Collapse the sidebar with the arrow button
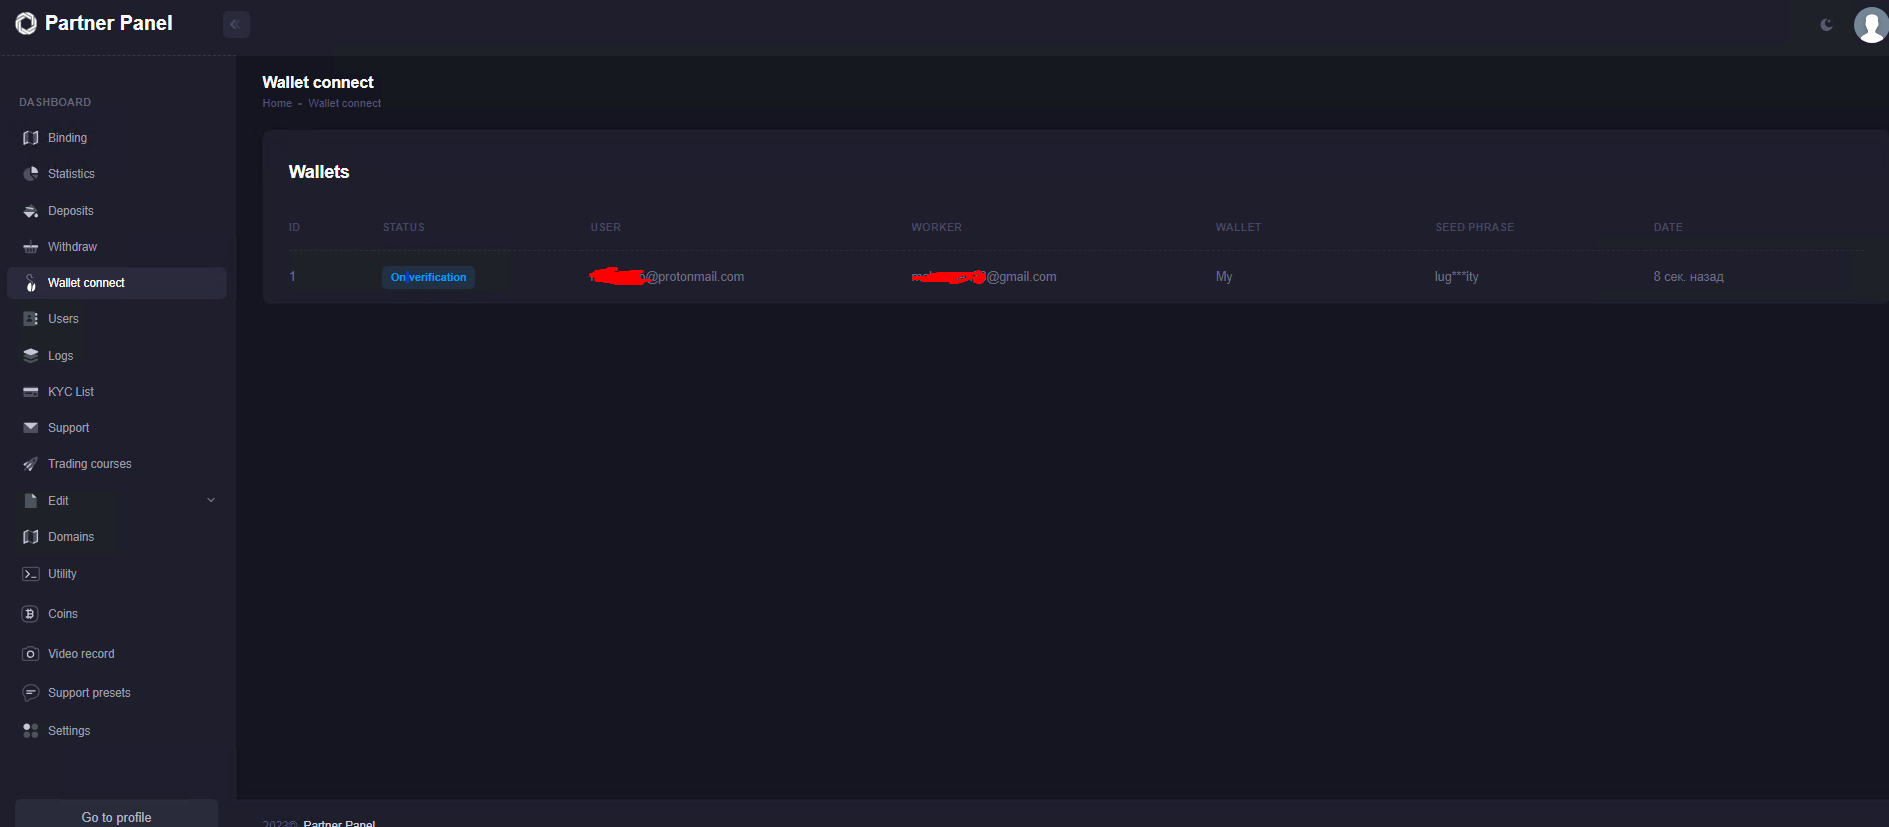This screenshot has height=827, width=1889. (x=236, y=24)
